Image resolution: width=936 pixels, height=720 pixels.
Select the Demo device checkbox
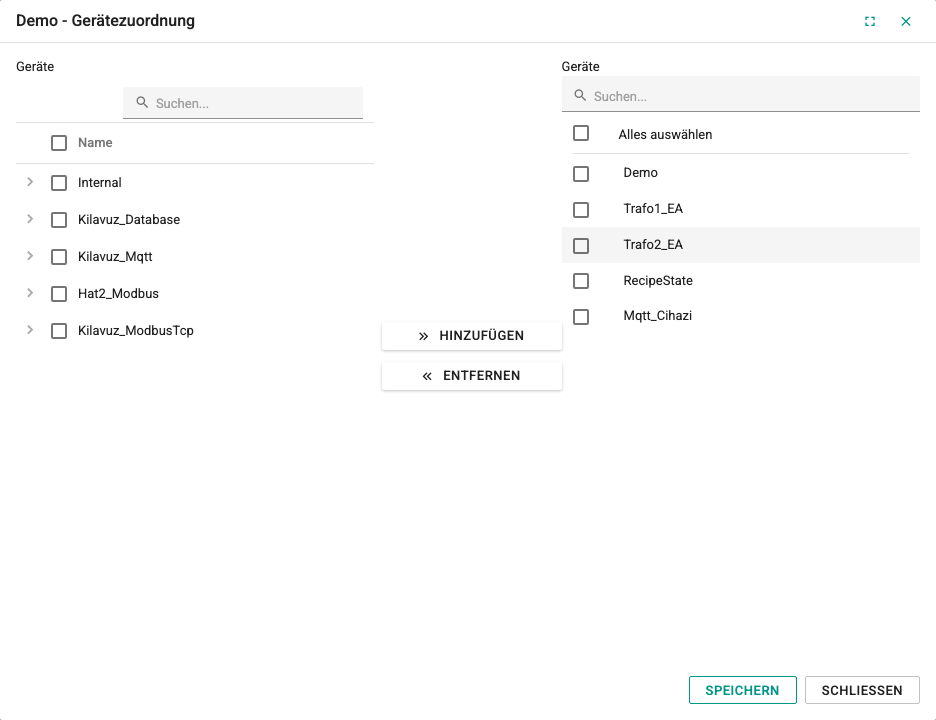[581, 174]
